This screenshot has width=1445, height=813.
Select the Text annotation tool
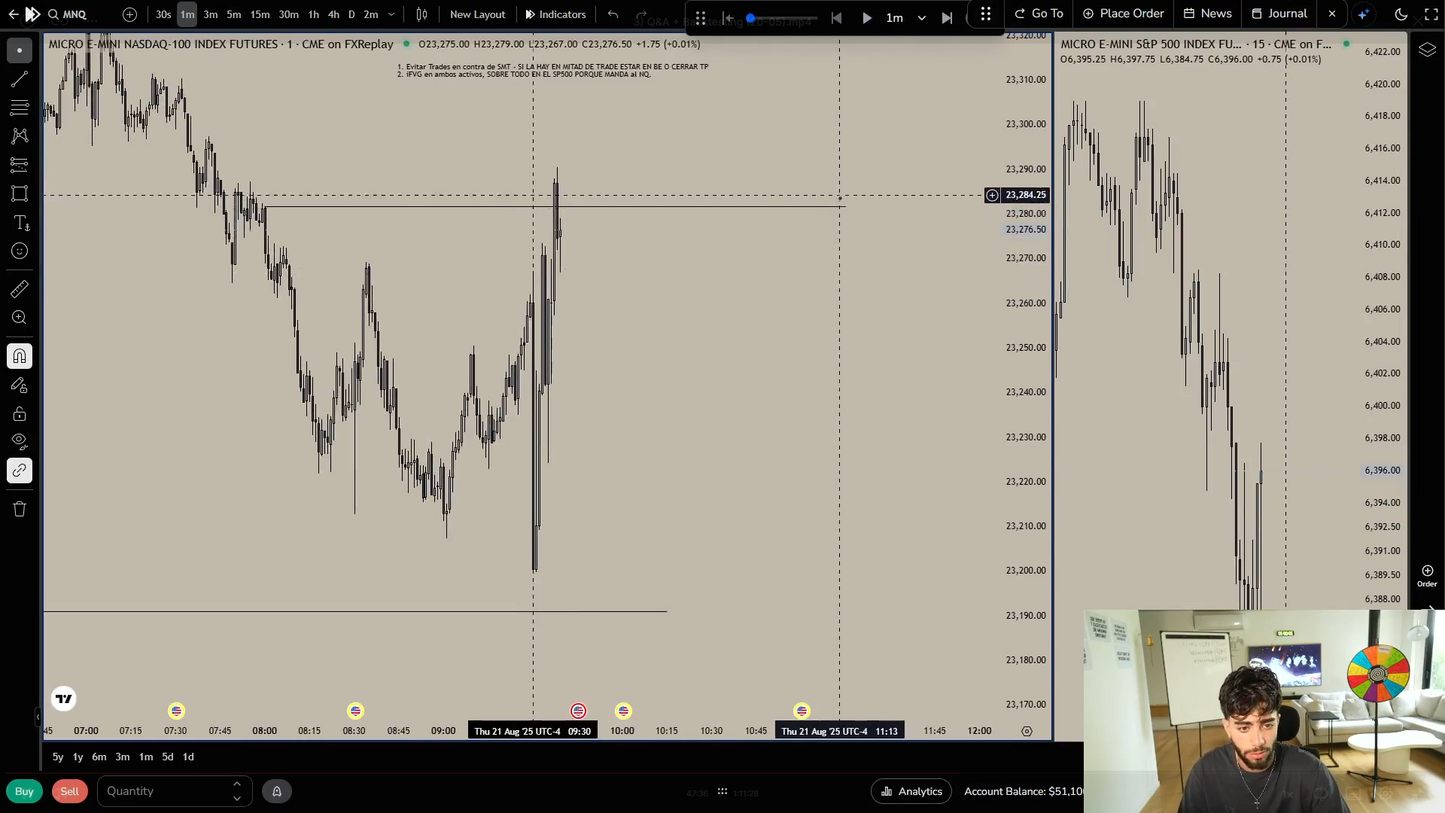click(x=19, y=223)
